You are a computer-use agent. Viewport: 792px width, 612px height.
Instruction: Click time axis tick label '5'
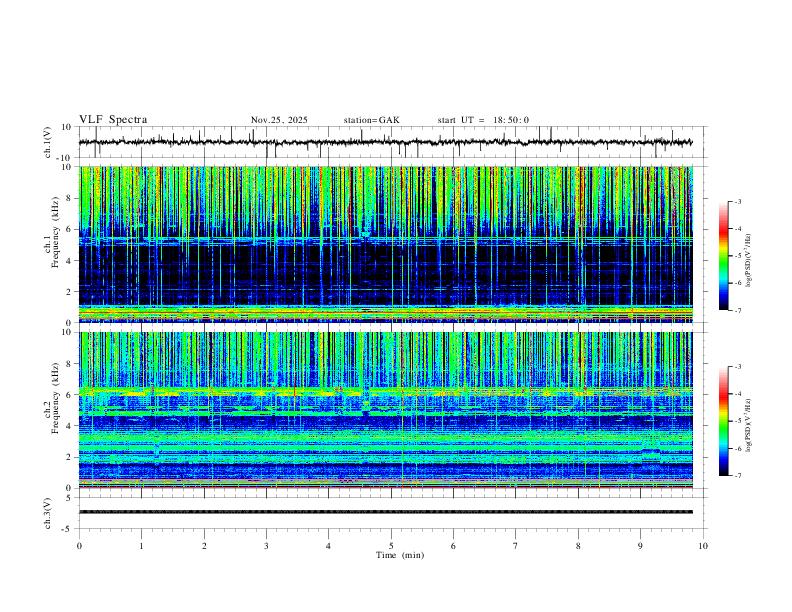point(391,546)
